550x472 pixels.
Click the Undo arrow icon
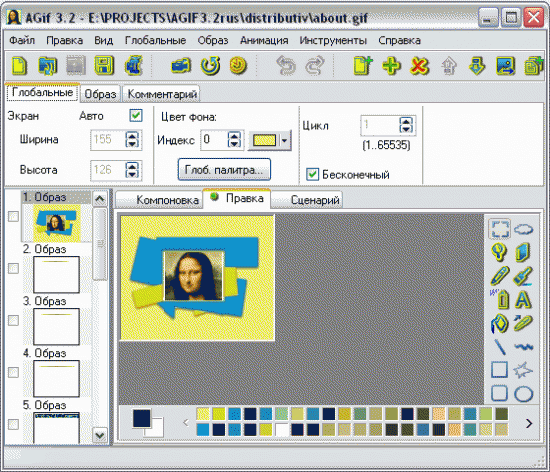(286, 66)
